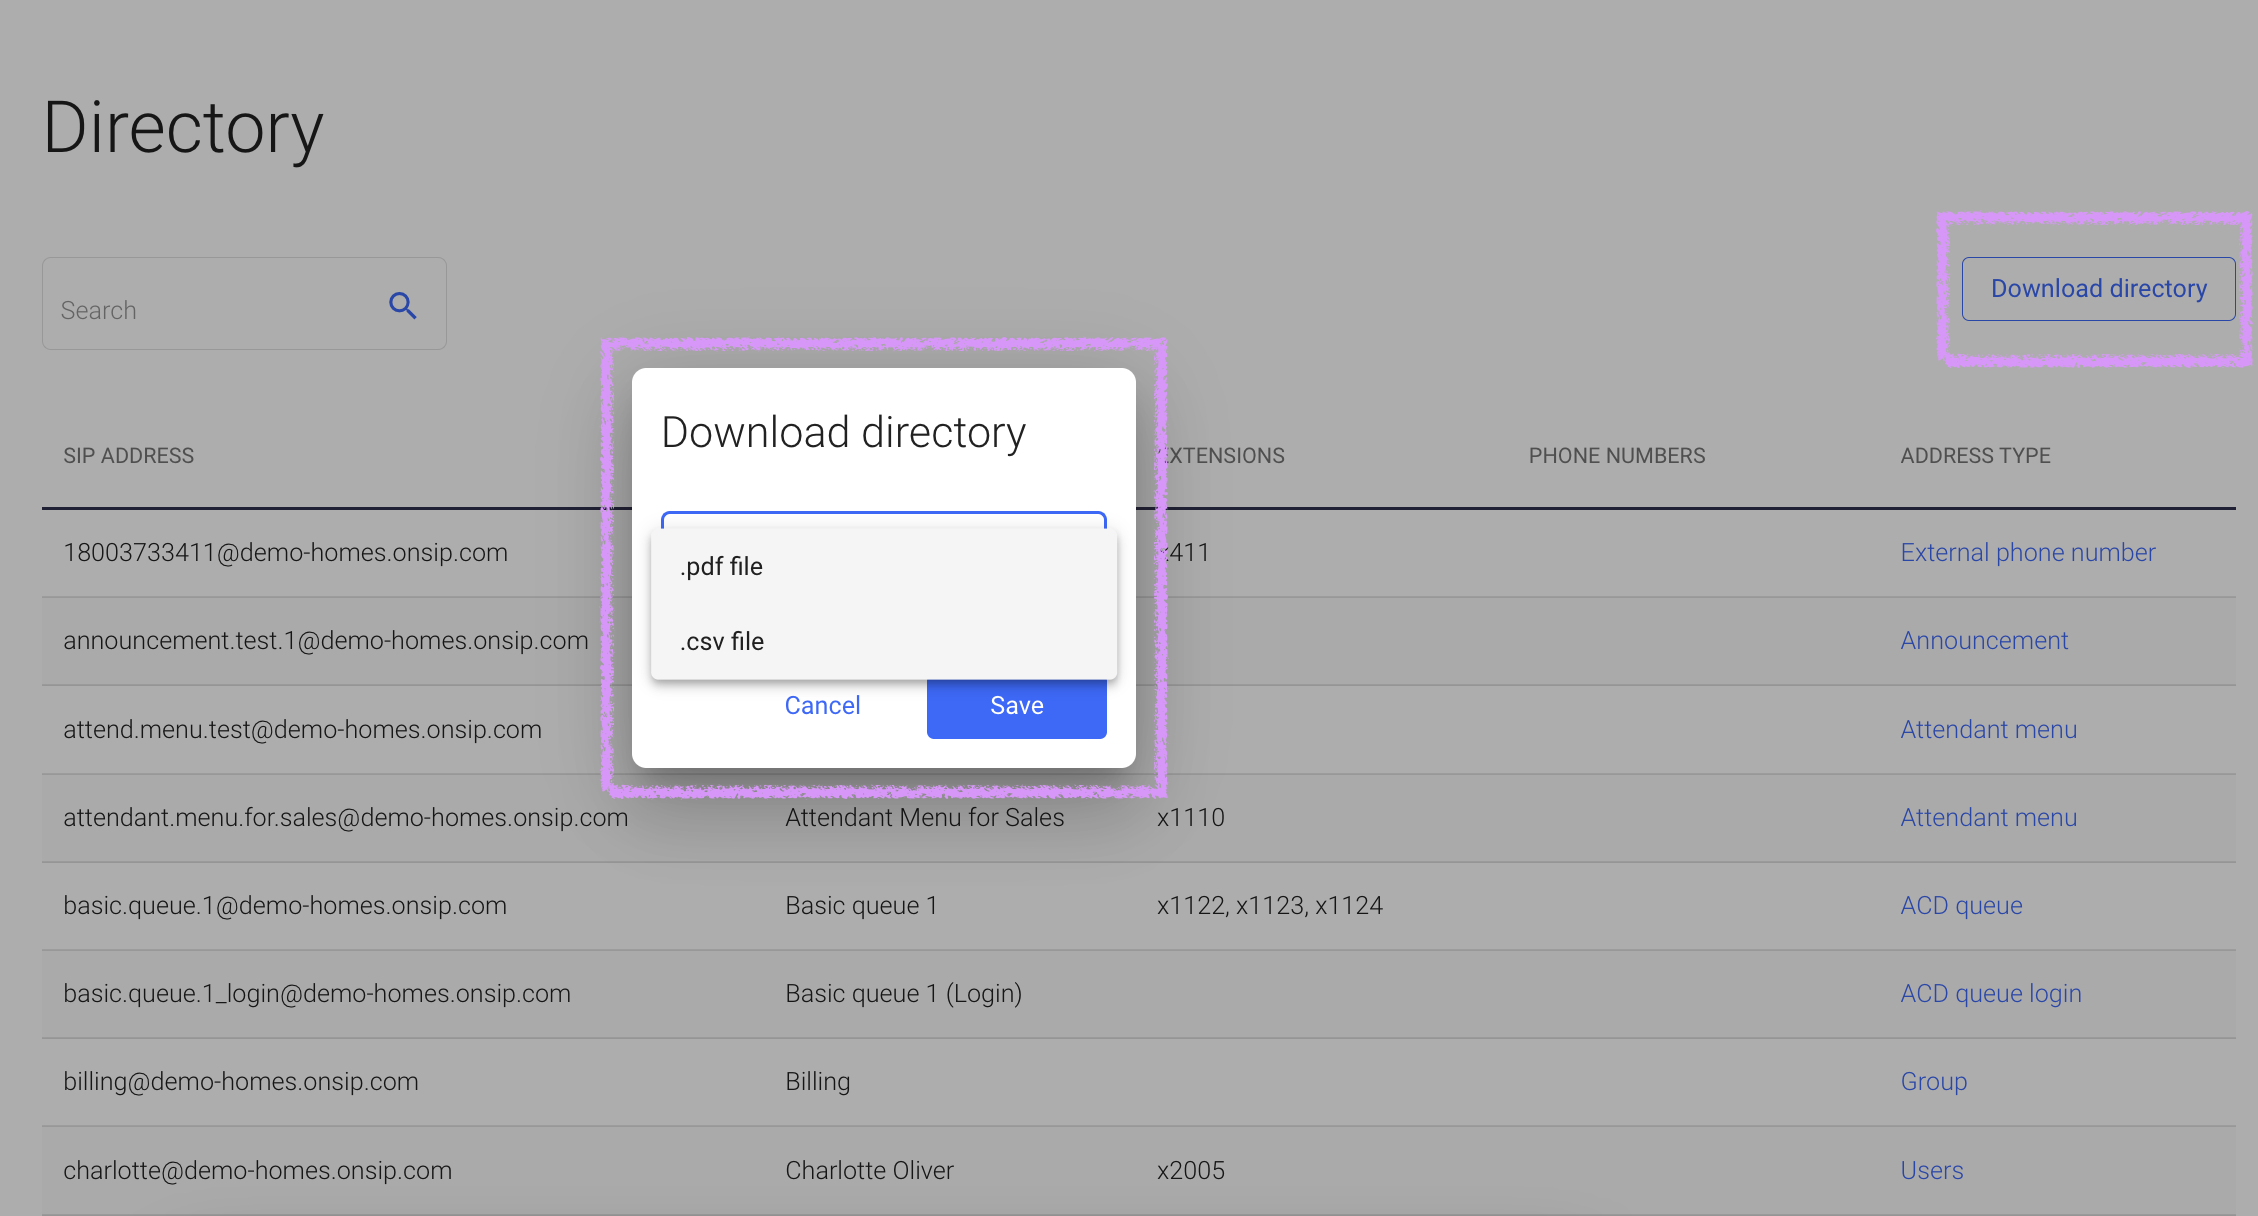Viewport: 2258px width, 1216px height.
Task: Select the ".csv file" option
Action: 721,641
